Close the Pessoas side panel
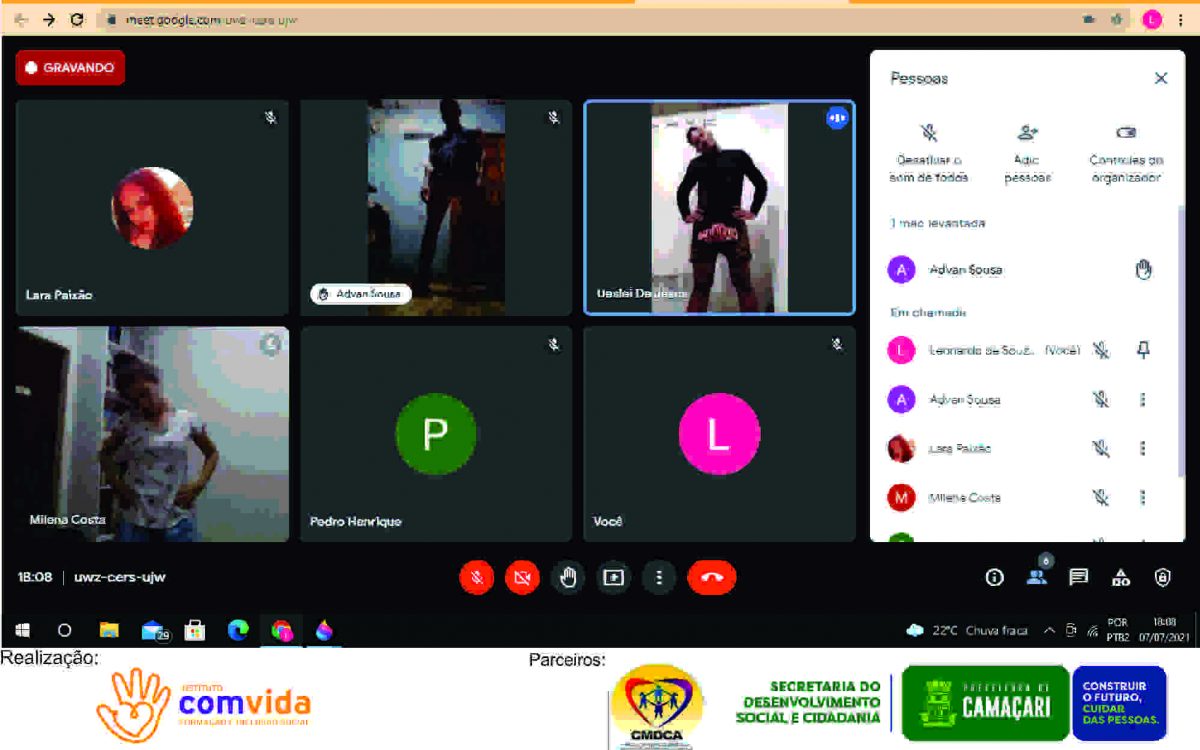 tap(1160, 78)
